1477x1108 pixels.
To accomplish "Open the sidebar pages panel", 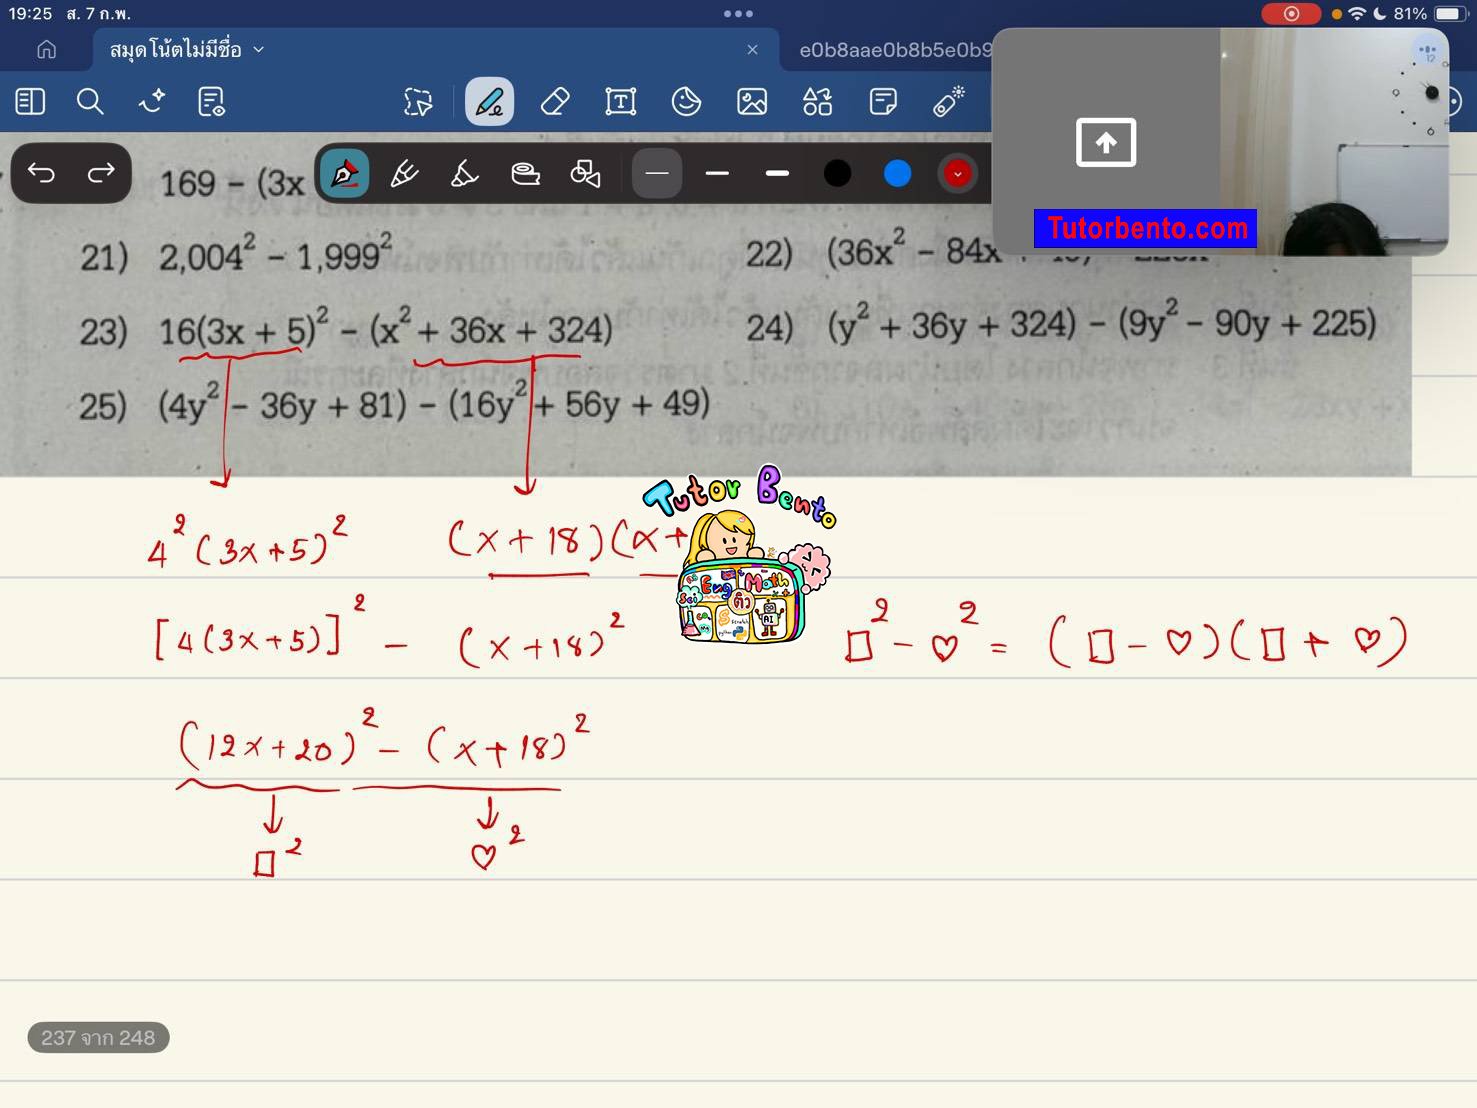I will tap(30, 101).
